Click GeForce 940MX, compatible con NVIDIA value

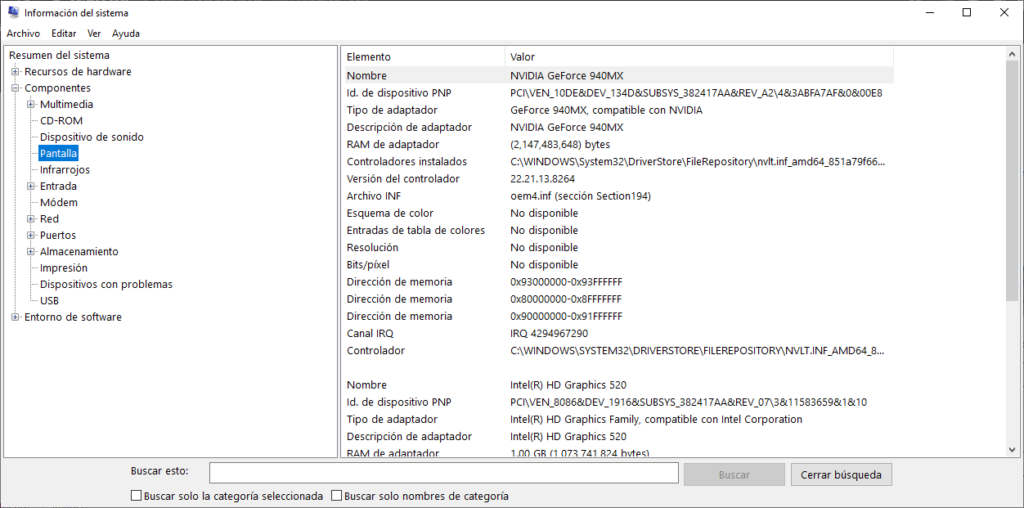(x=606, y=110)
